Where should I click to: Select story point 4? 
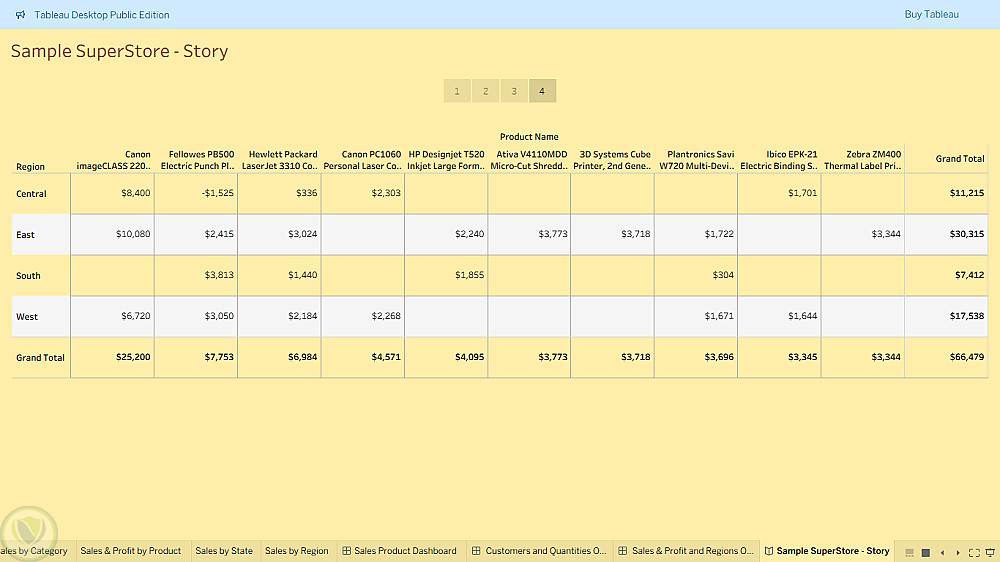click(542, 91)
